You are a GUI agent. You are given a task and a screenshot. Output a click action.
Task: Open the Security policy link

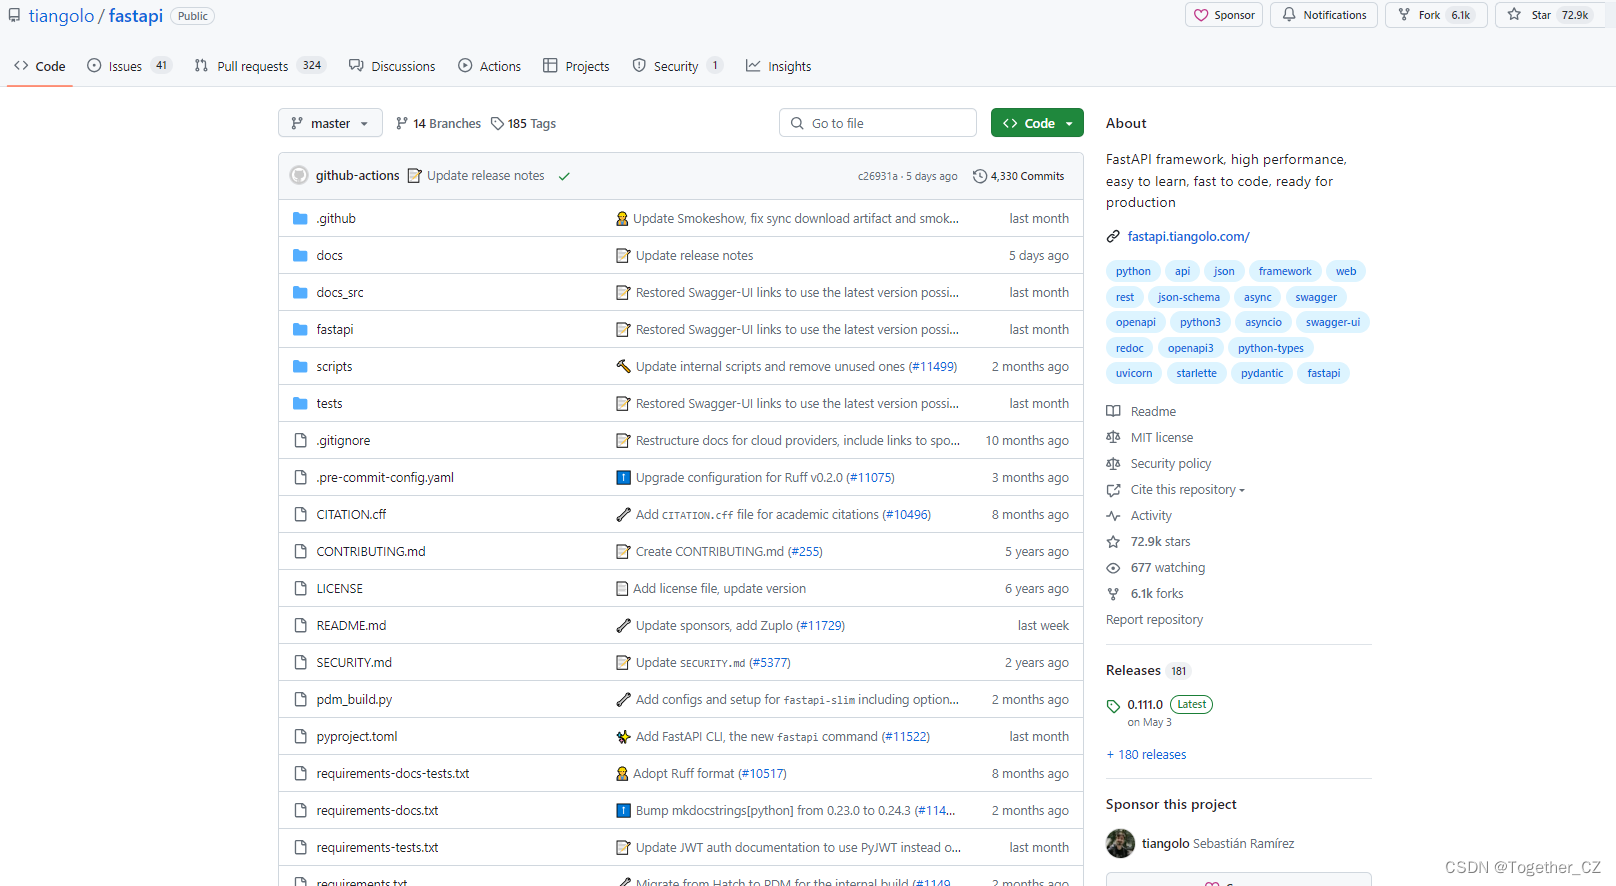pyautogui.click(x=1170, y=464)
